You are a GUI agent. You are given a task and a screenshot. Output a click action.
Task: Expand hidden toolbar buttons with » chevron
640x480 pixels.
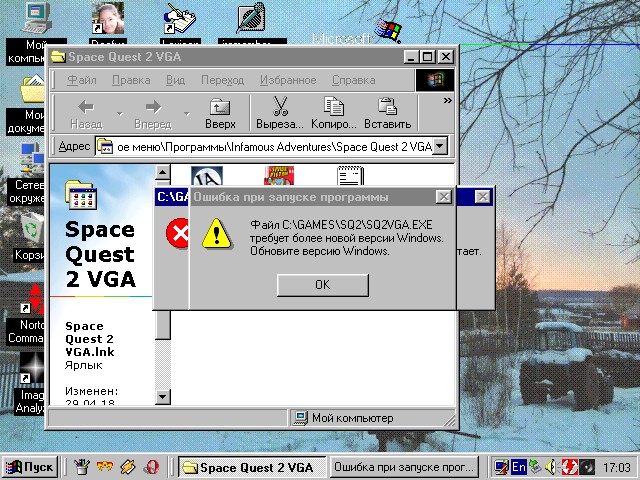pos(447,100)
